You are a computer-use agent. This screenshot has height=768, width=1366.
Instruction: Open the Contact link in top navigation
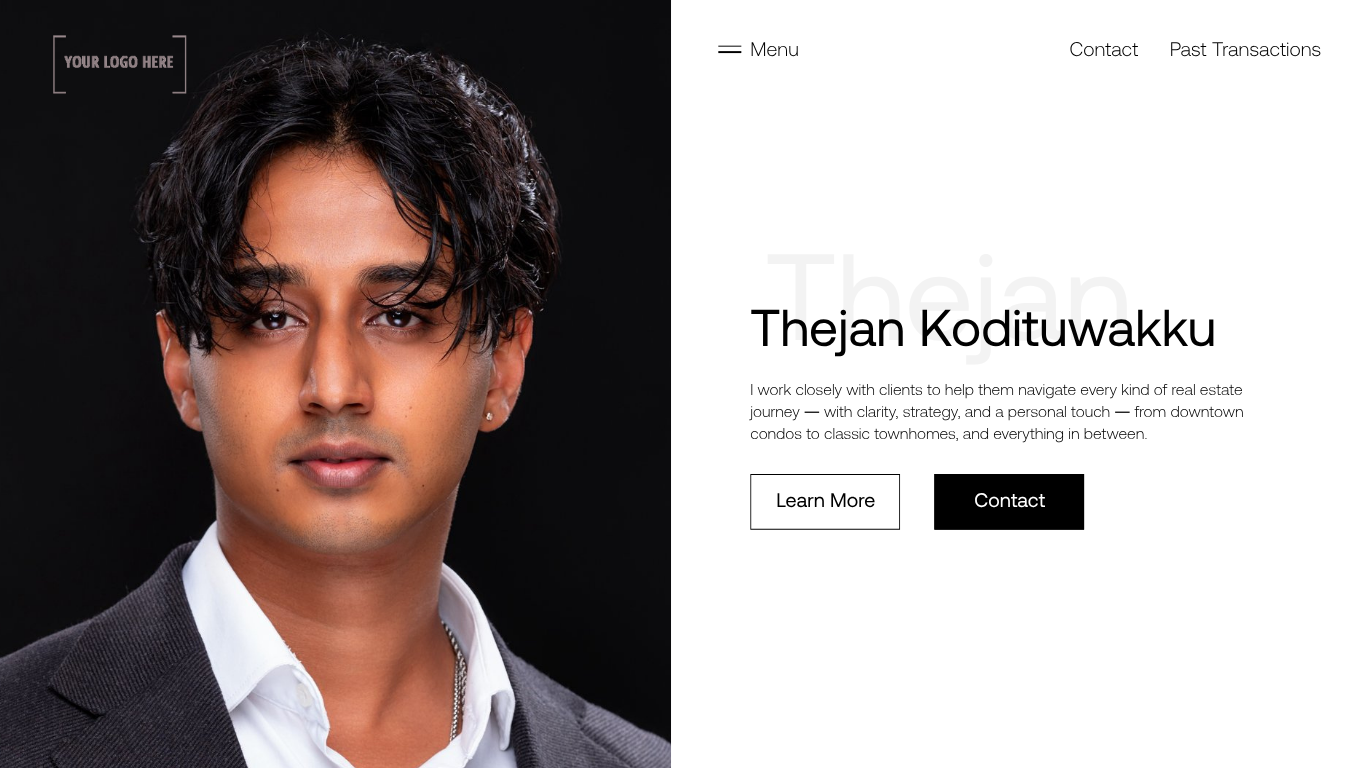1103,49
